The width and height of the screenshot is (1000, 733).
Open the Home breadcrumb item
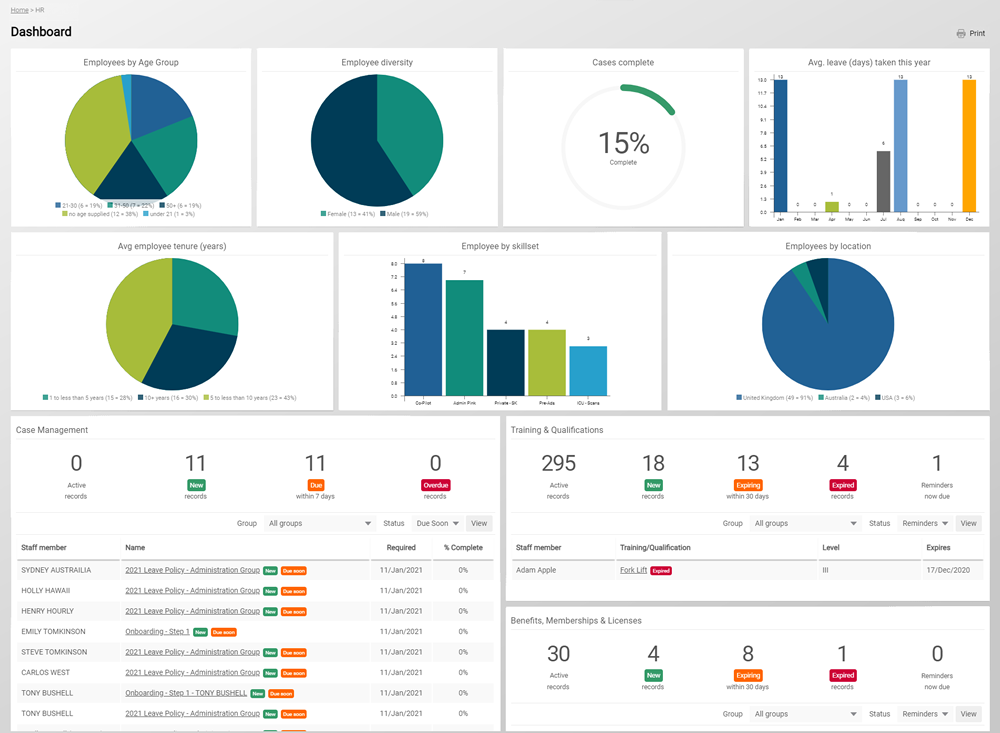[x=19, y=10]
